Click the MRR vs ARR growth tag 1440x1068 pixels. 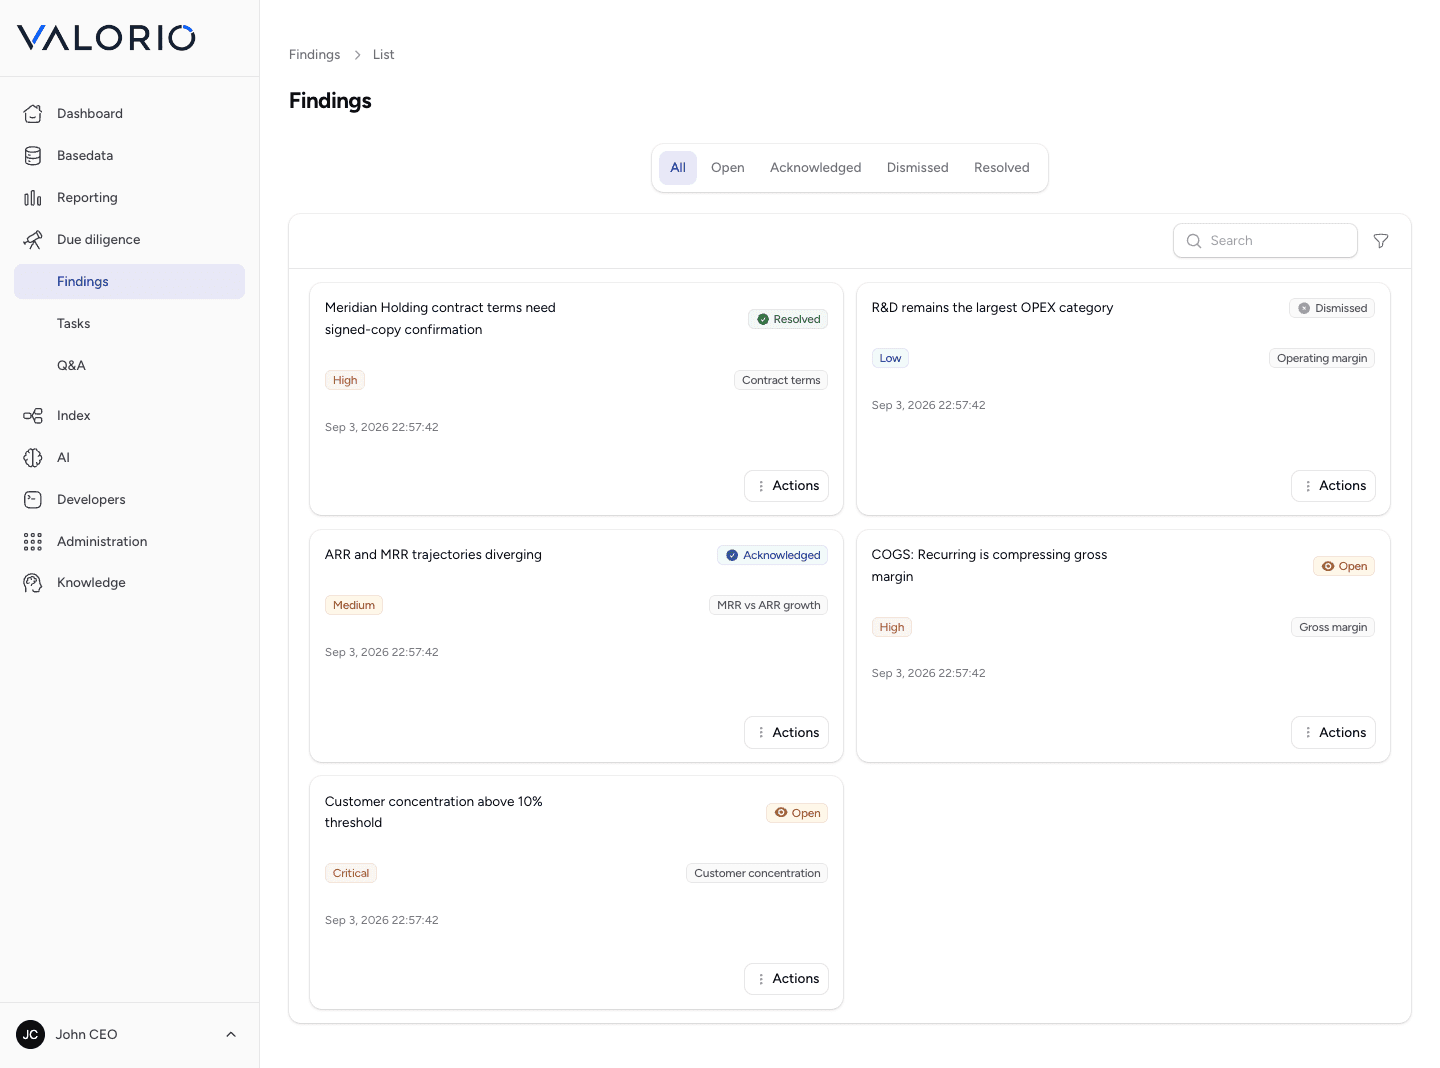pos(768,605)
